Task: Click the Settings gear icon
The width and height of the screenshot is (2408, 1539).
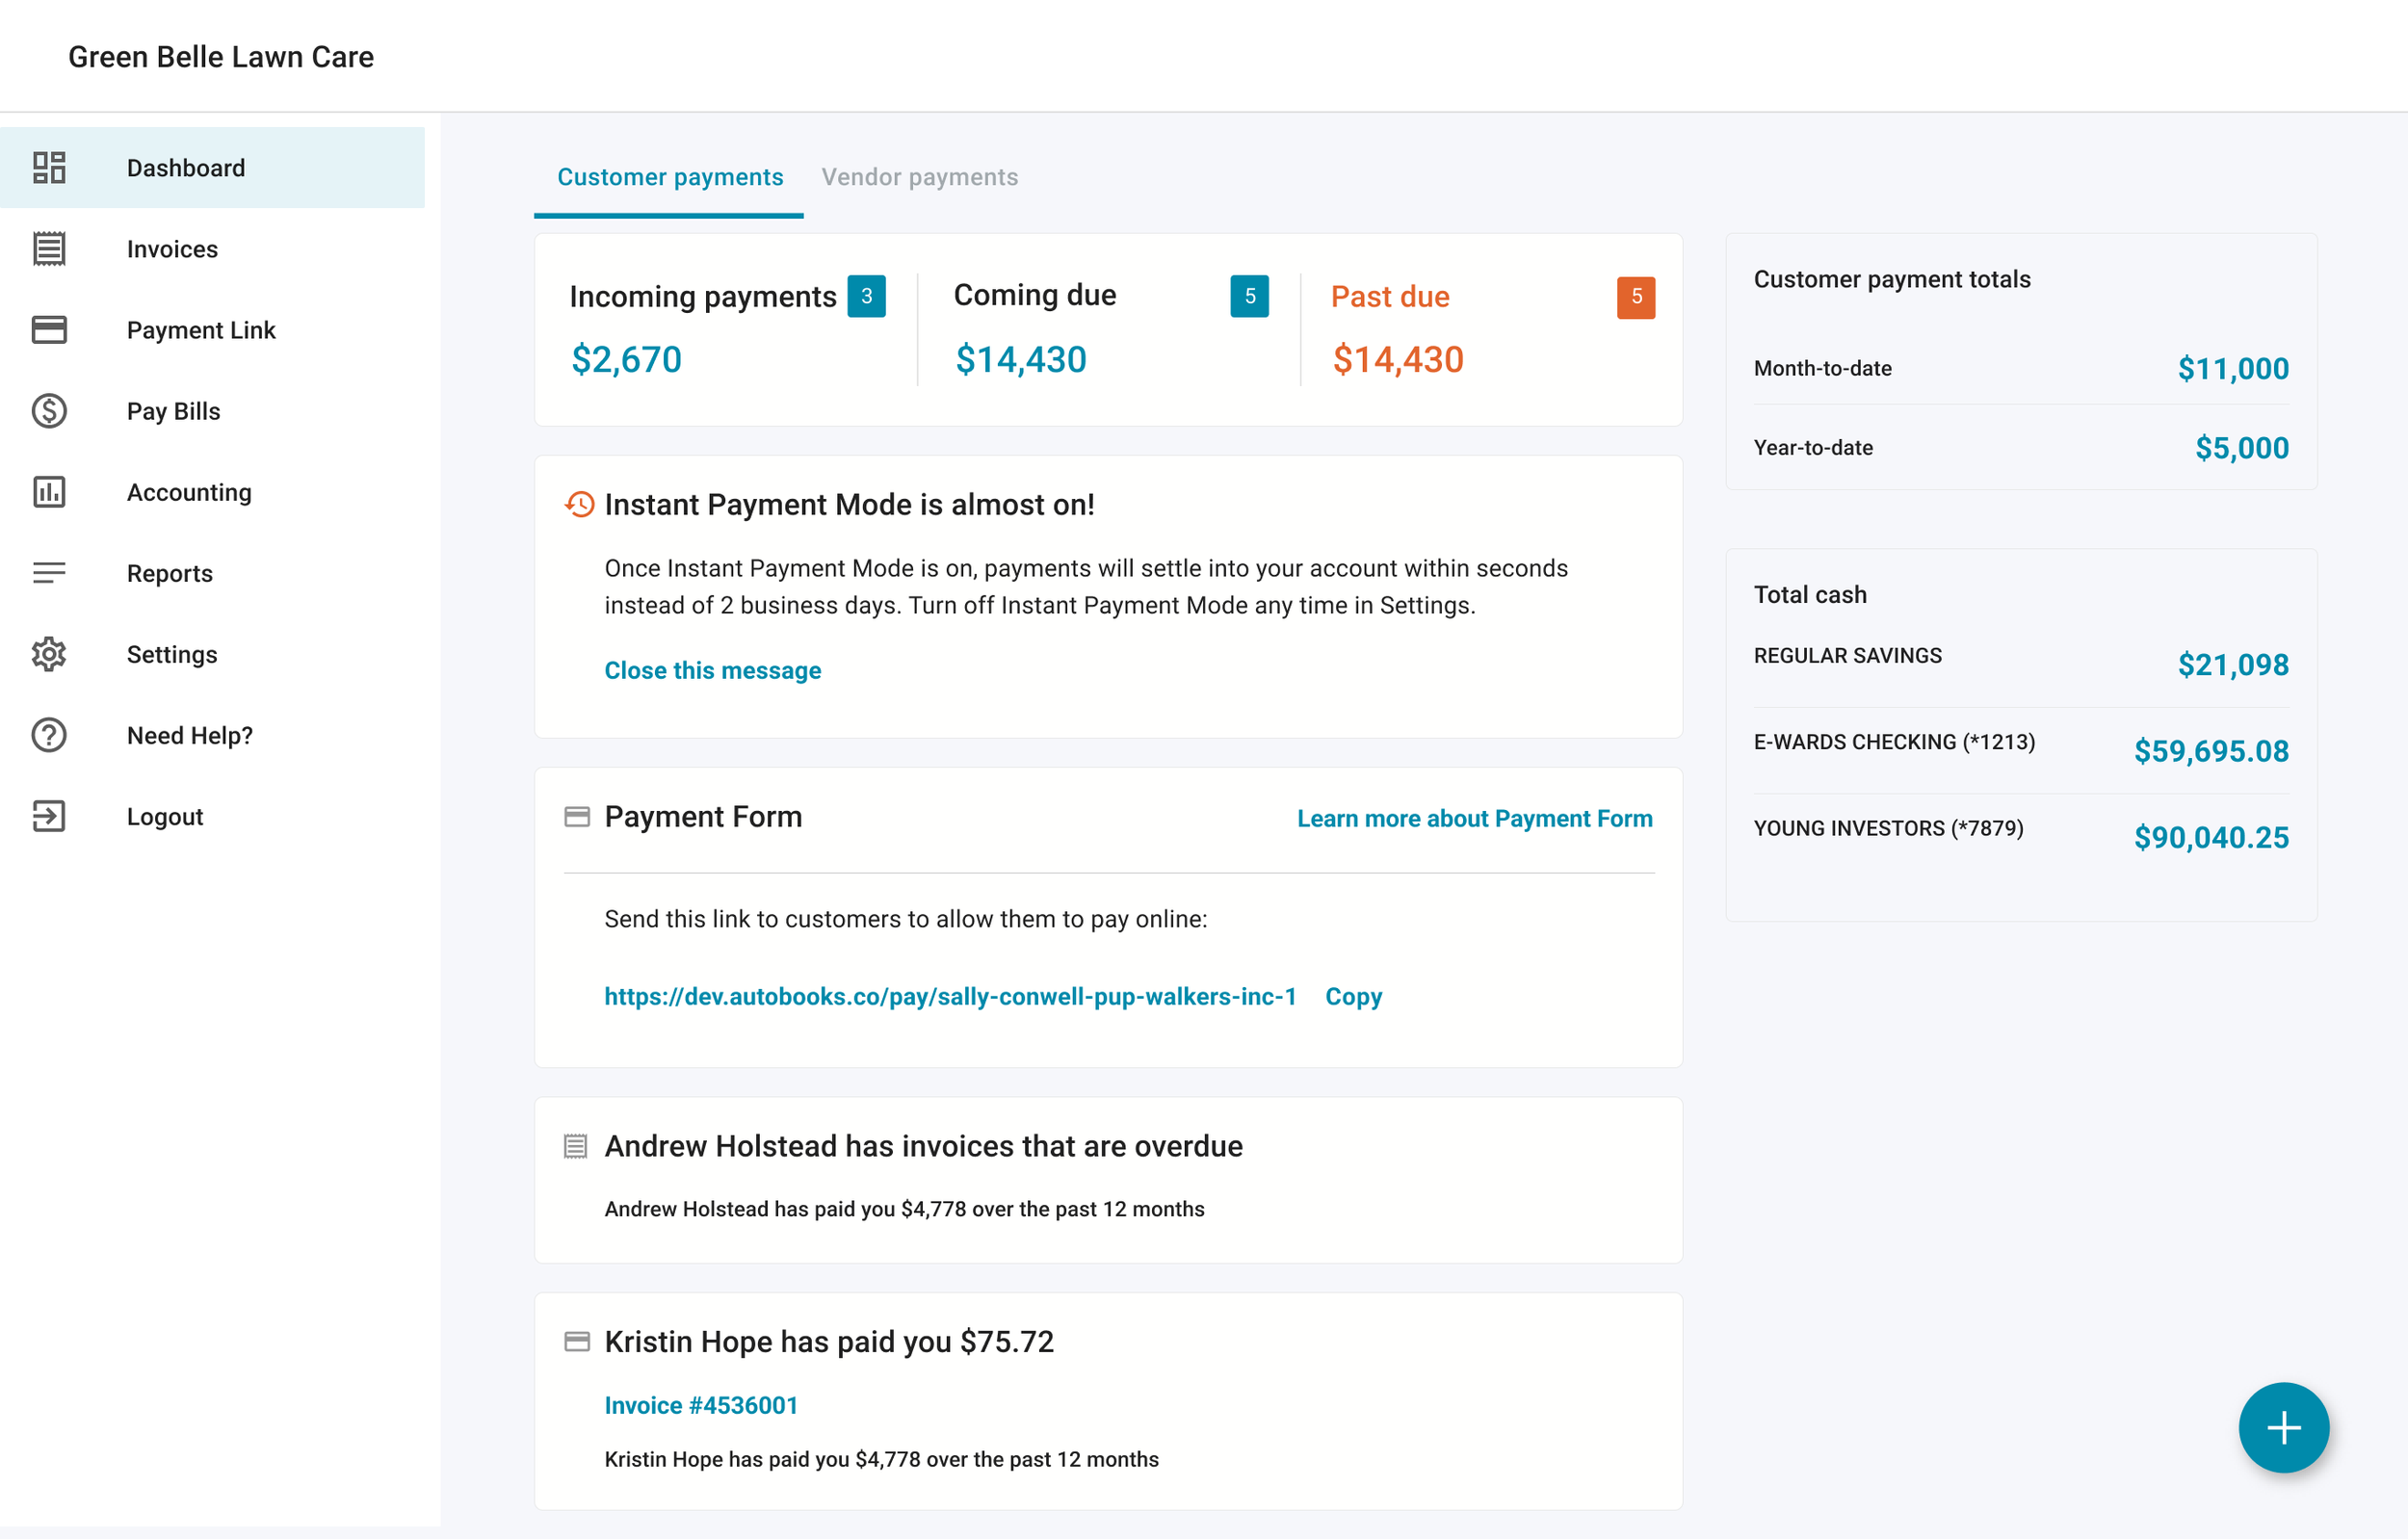Action: 49,653
